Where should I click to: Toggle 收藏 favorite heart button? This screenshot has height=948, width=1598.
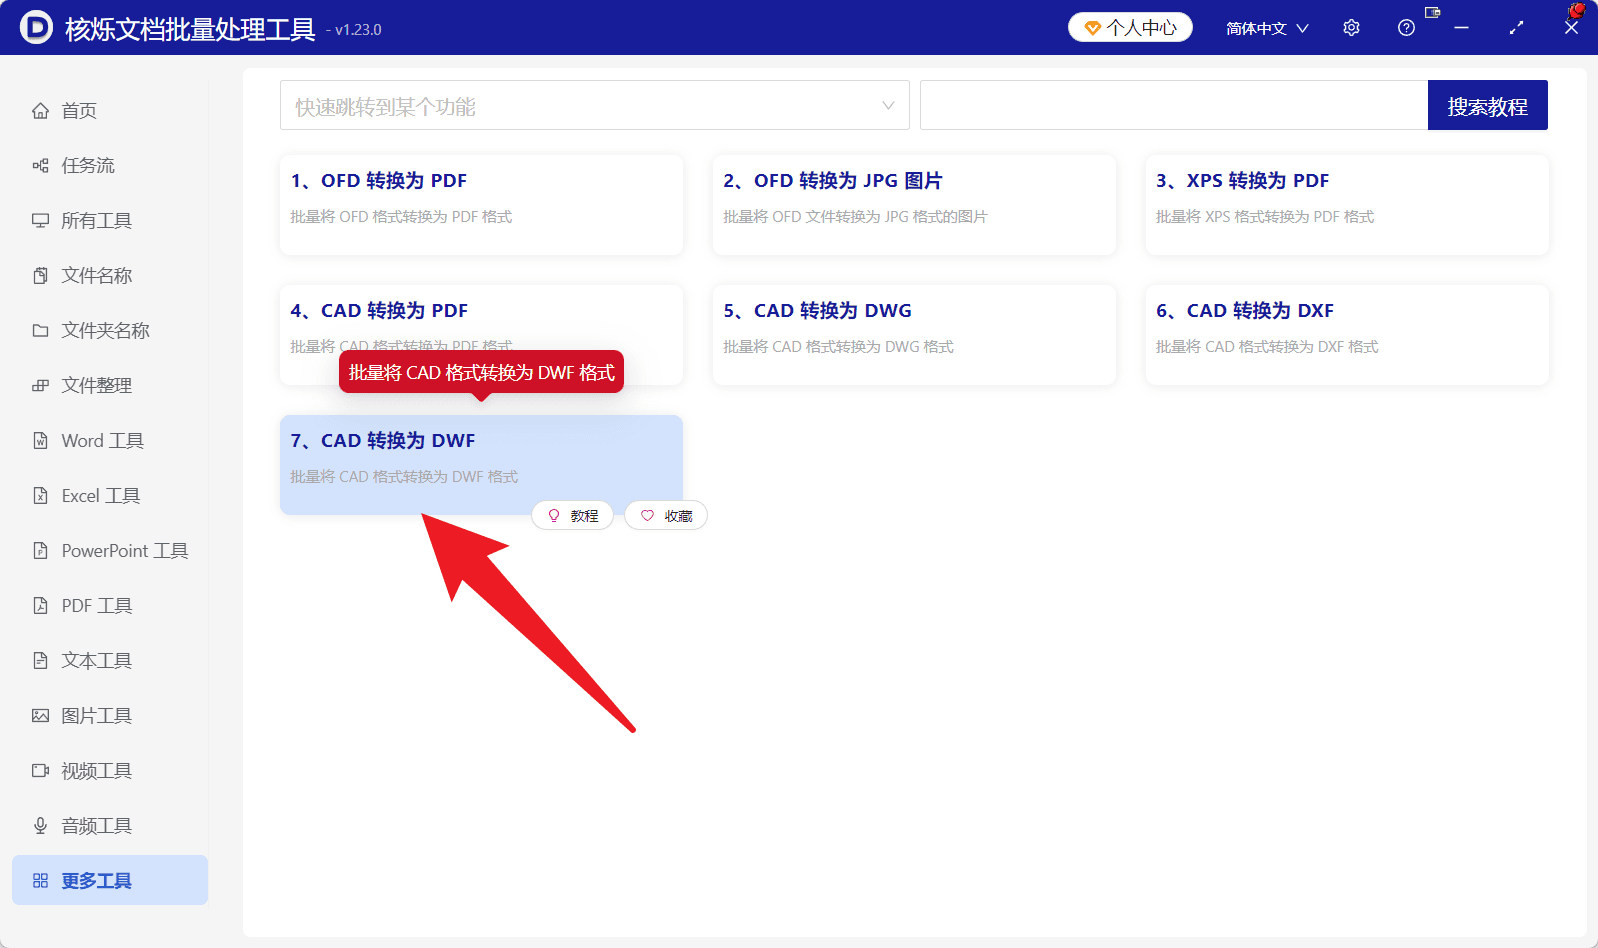pos(666,516)
